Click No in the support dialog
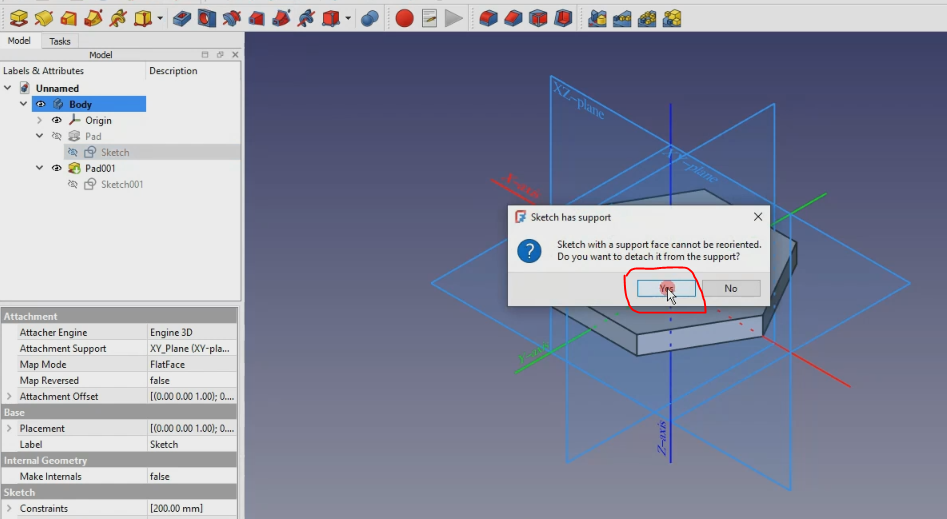 tap(731, 288)
